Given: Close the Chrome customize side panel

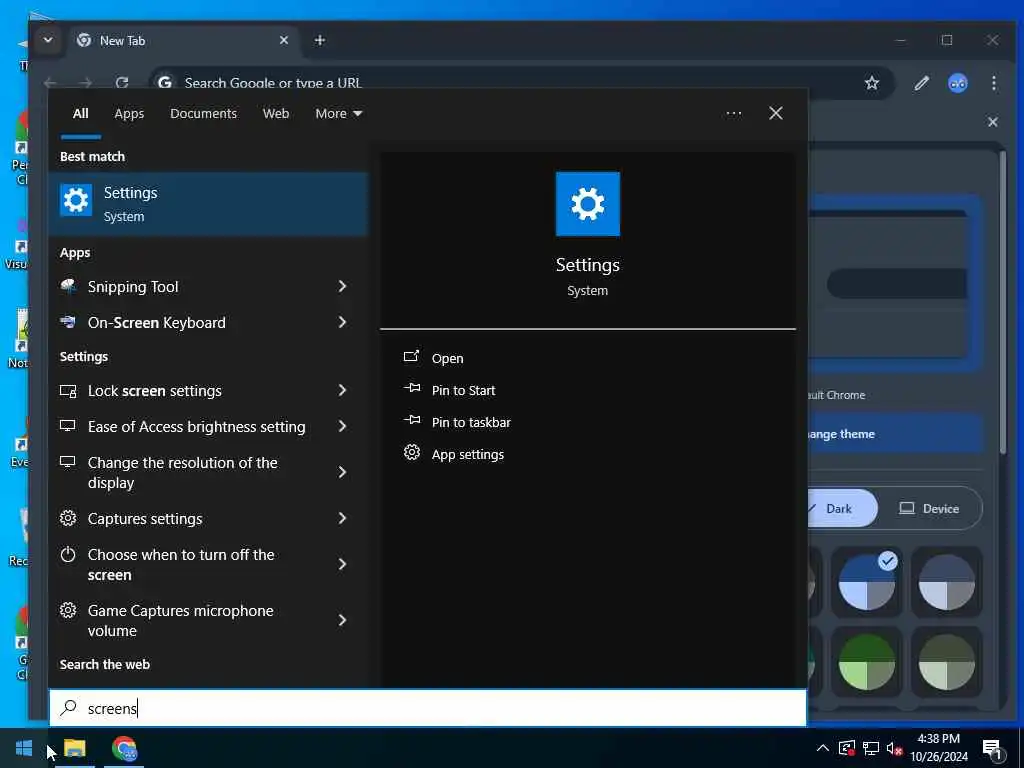Looking at the screenshot, I should [x=993, y=122].
